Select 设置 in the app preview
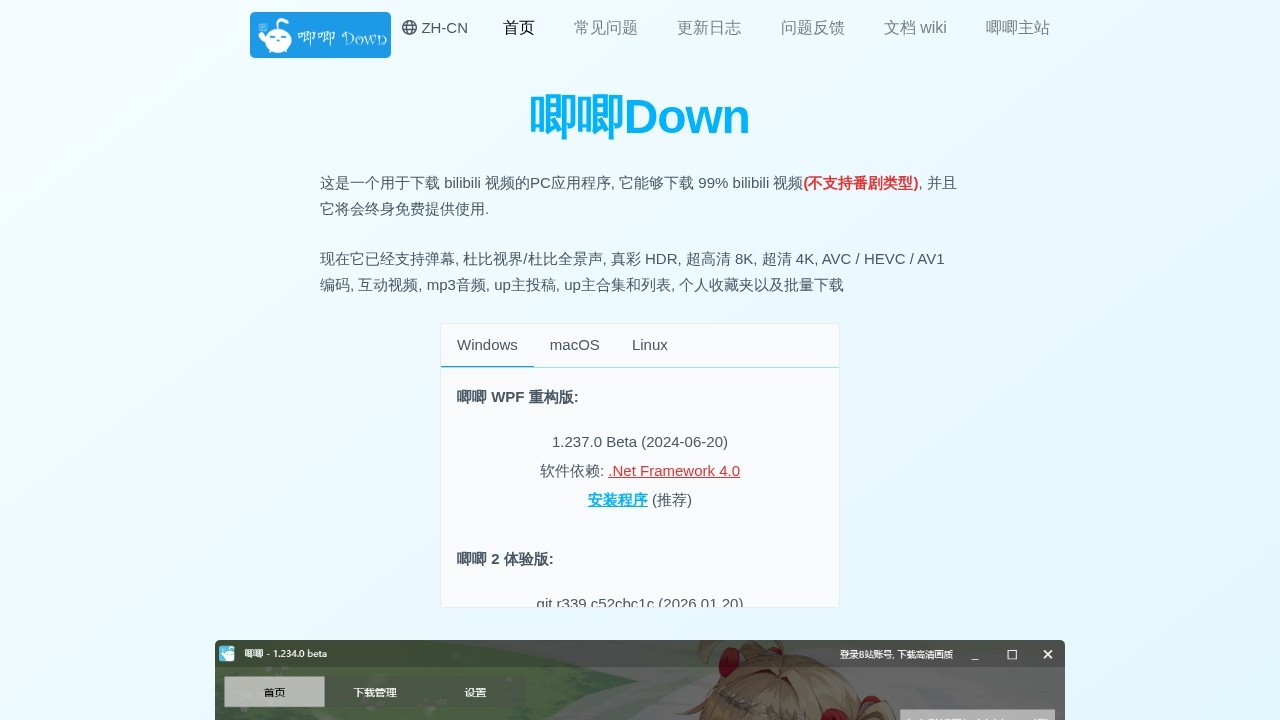The image size is (1280, 720). point(475,692)
